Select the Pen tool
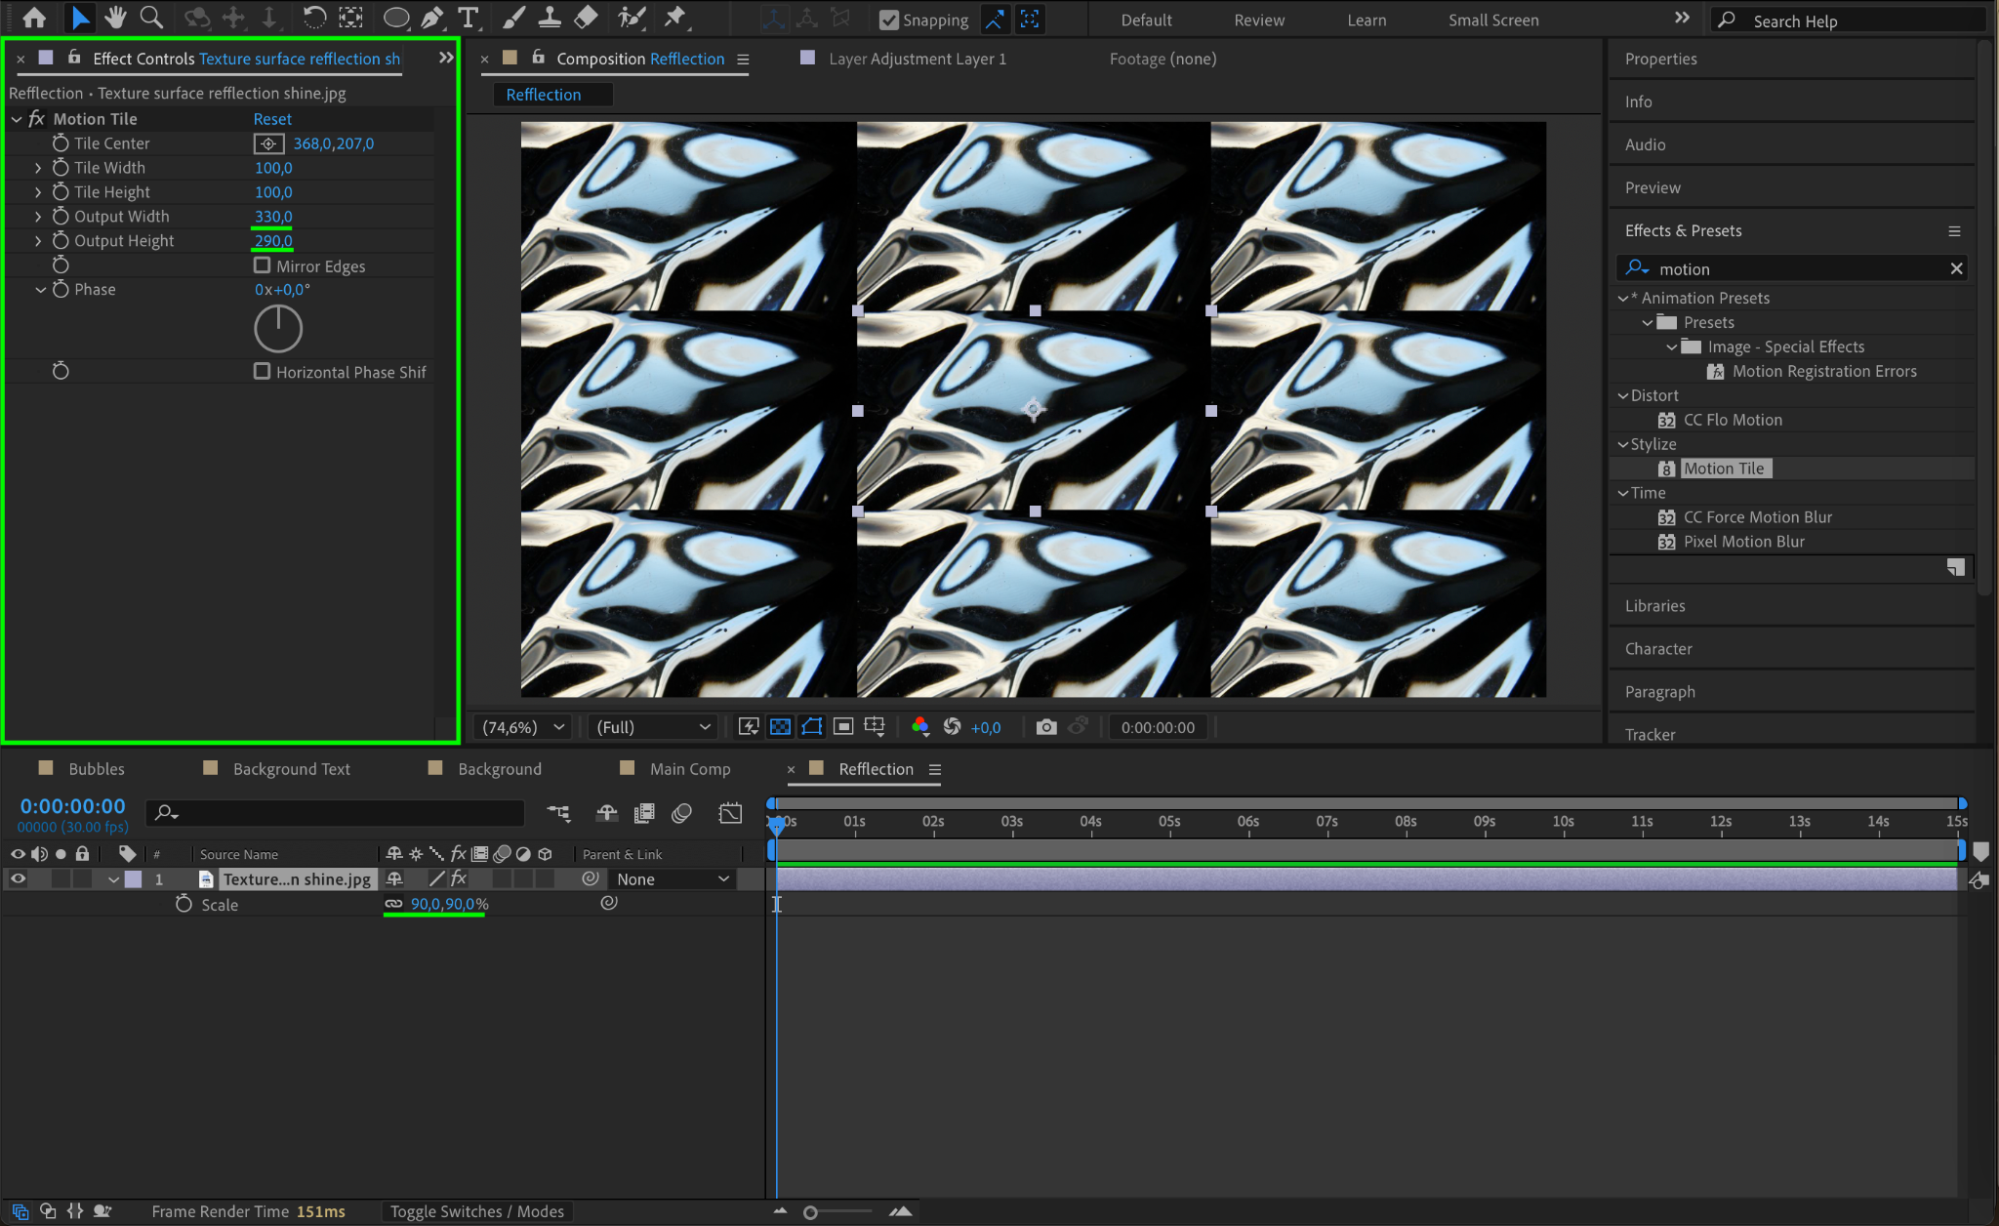The image size is (1999, 1226). (x=432, y=17)
